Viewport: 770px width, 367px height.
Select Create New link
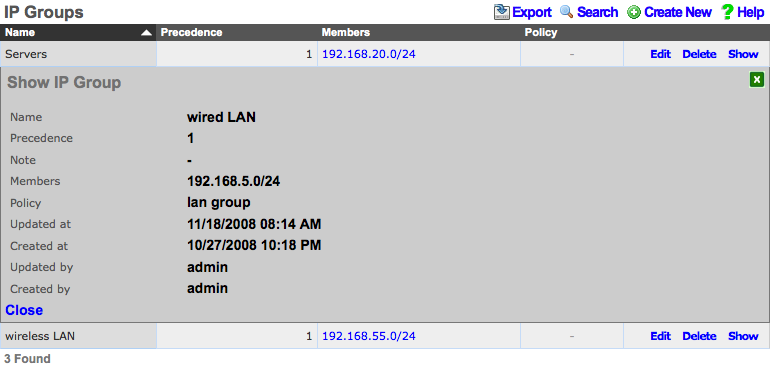click(x=678, y=12)
